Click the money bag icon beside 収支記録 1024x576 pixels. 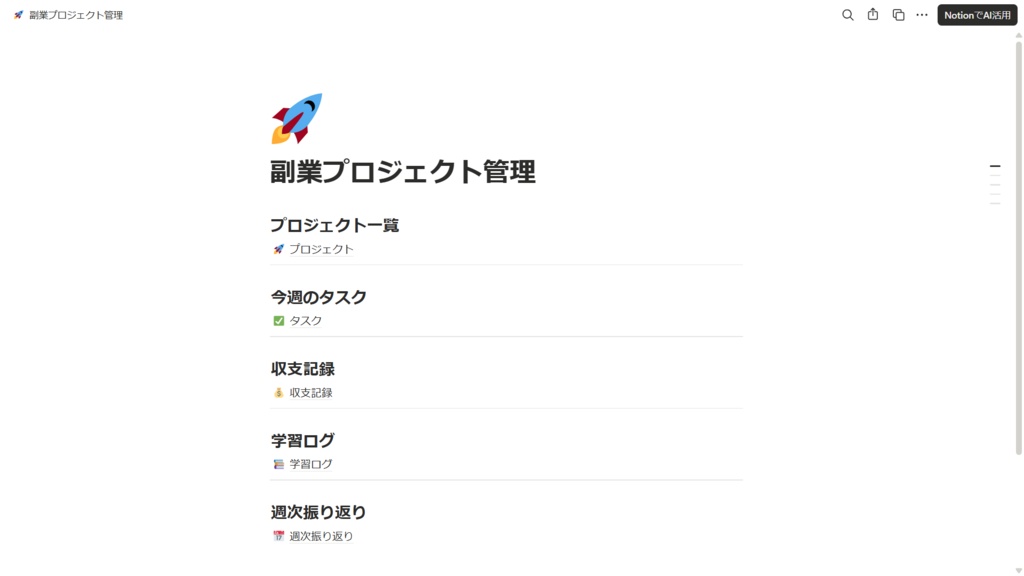(x=277, y=393)
